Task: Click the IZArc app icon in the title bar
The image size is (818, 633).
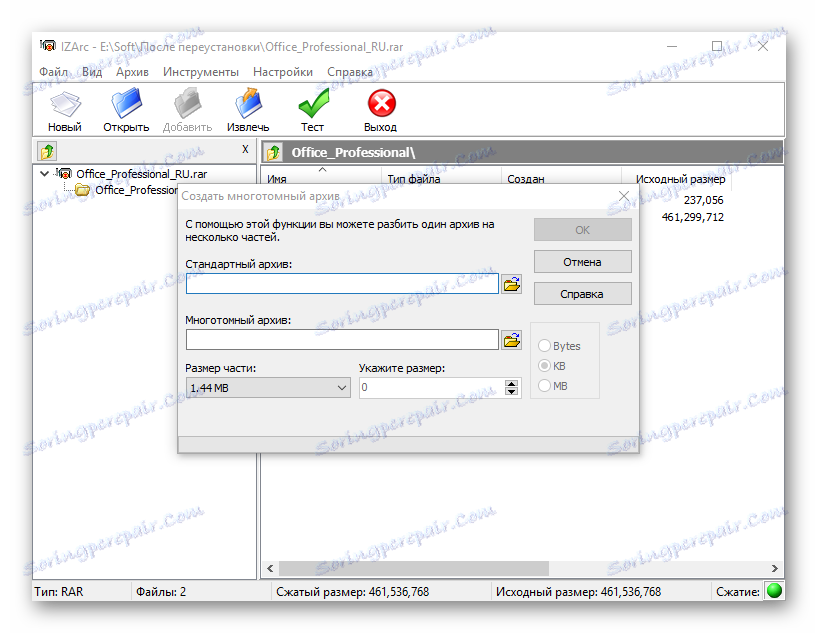Action: (47, 46)
